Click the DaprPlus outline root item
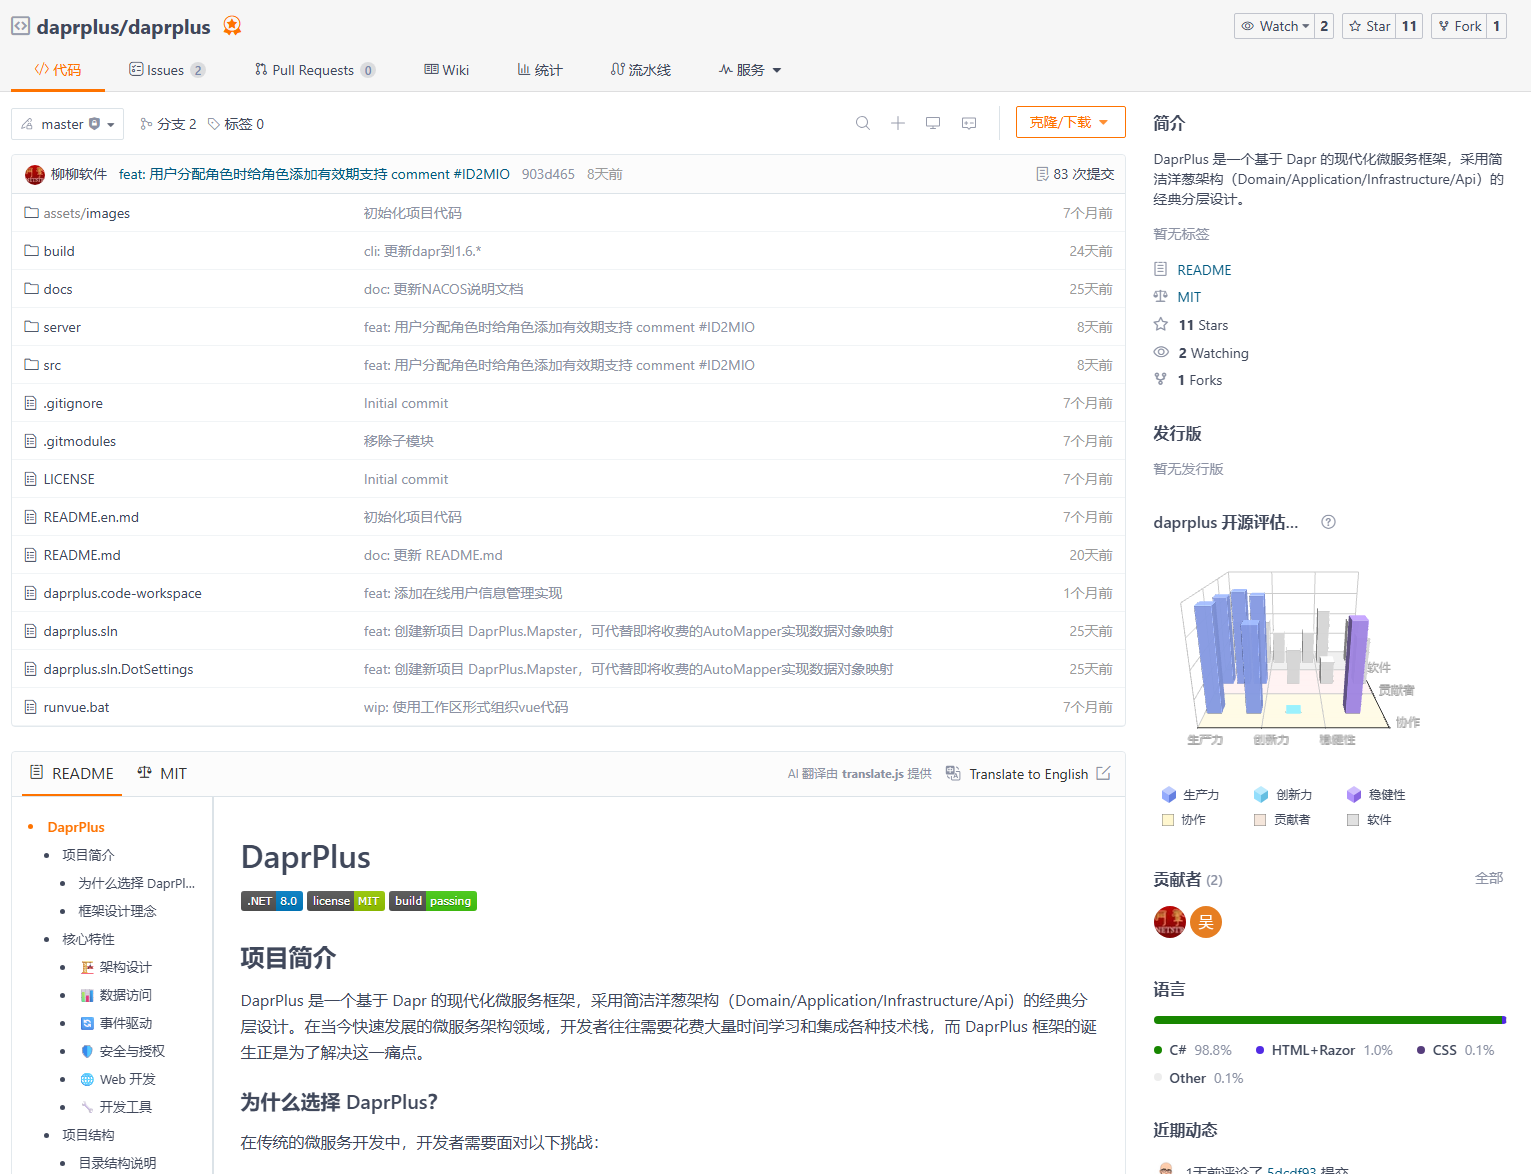This screenshot has height=1174, width=1531. click(76, 827)
